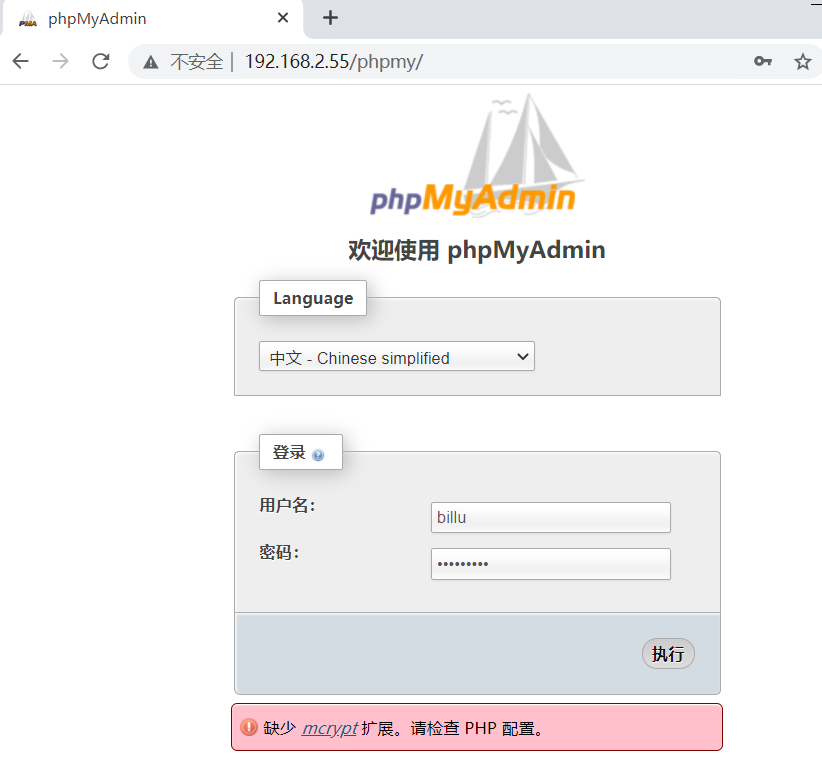The image size is (822, 784).
Task: Reload the phpMyAdmin page
Action: pos(101,61)
